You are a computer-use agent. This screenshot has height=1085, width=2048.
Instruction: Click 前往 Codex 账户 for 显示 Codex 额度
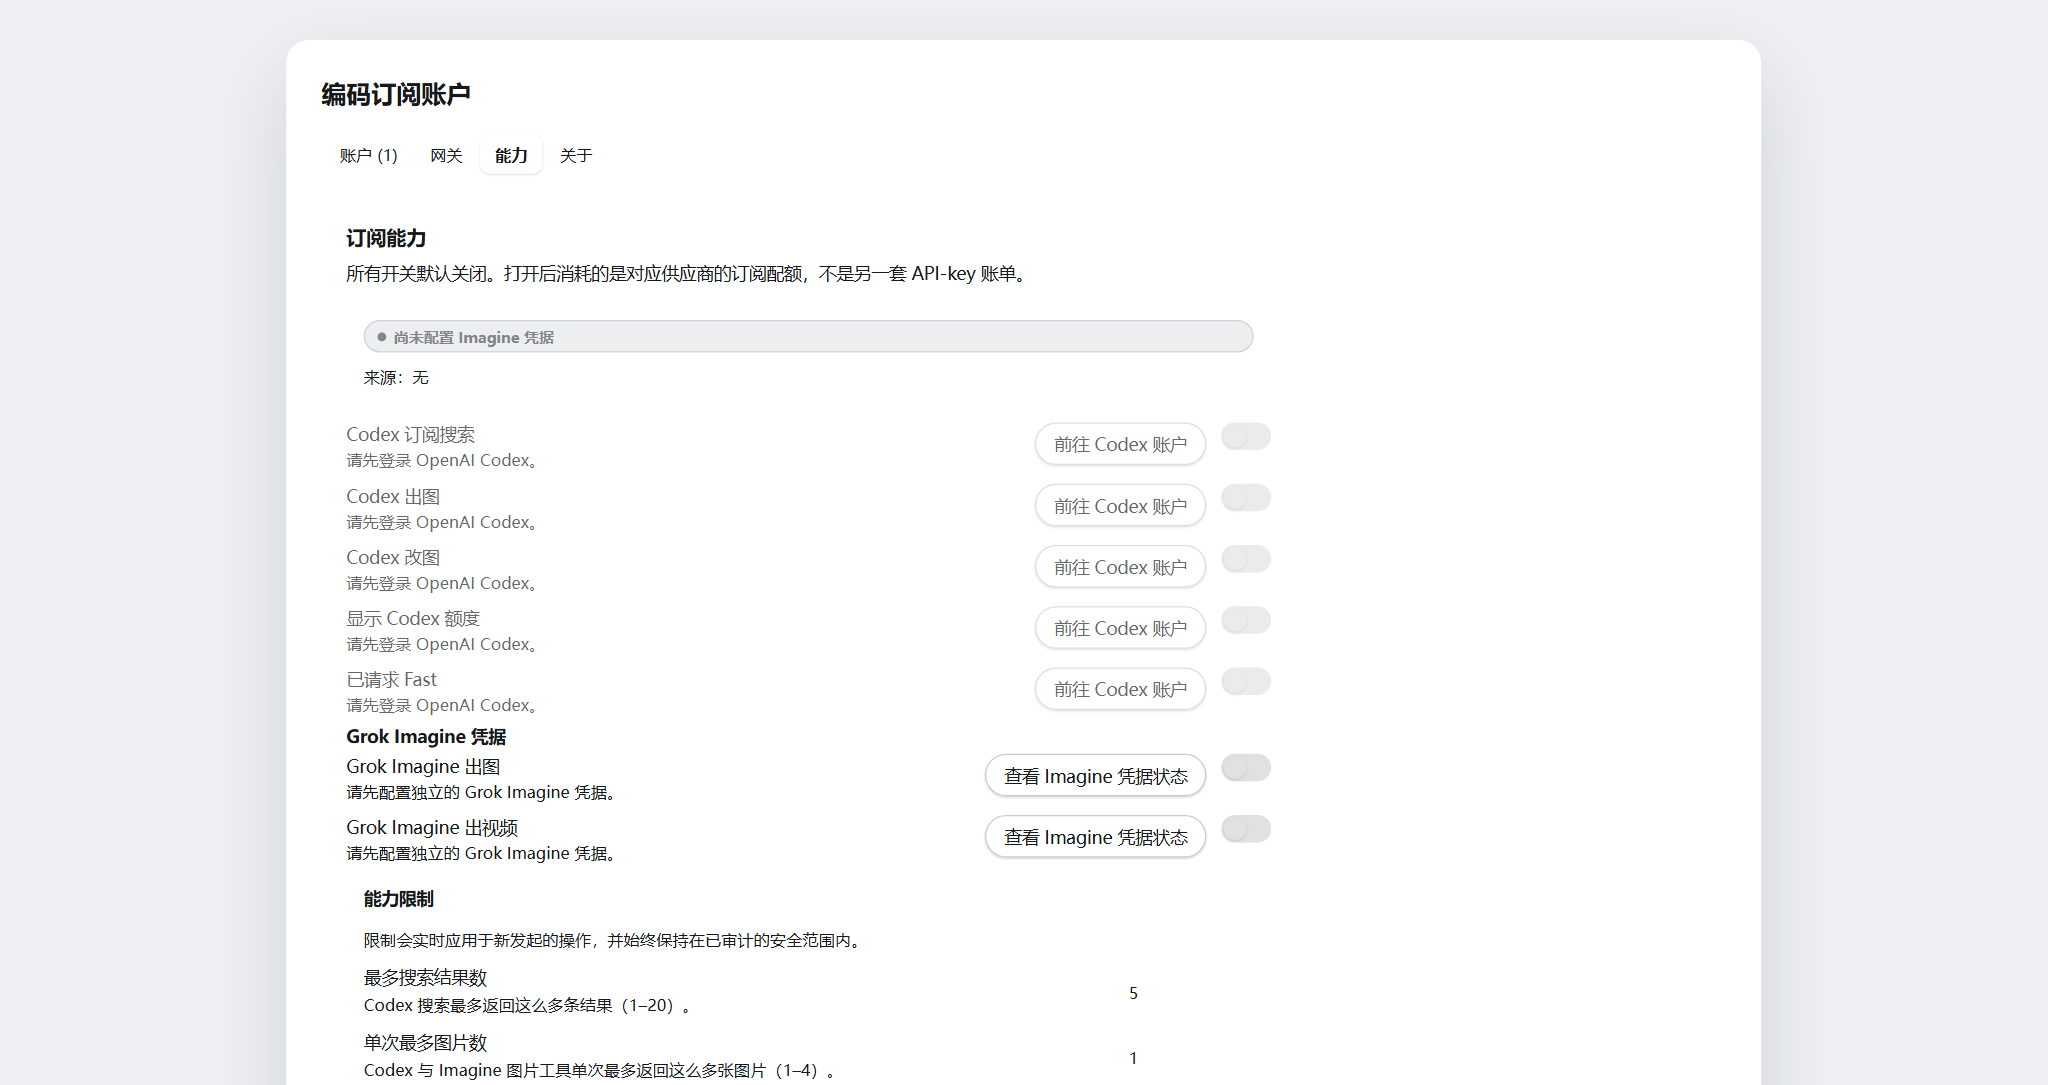click(x=1120, y=628)
